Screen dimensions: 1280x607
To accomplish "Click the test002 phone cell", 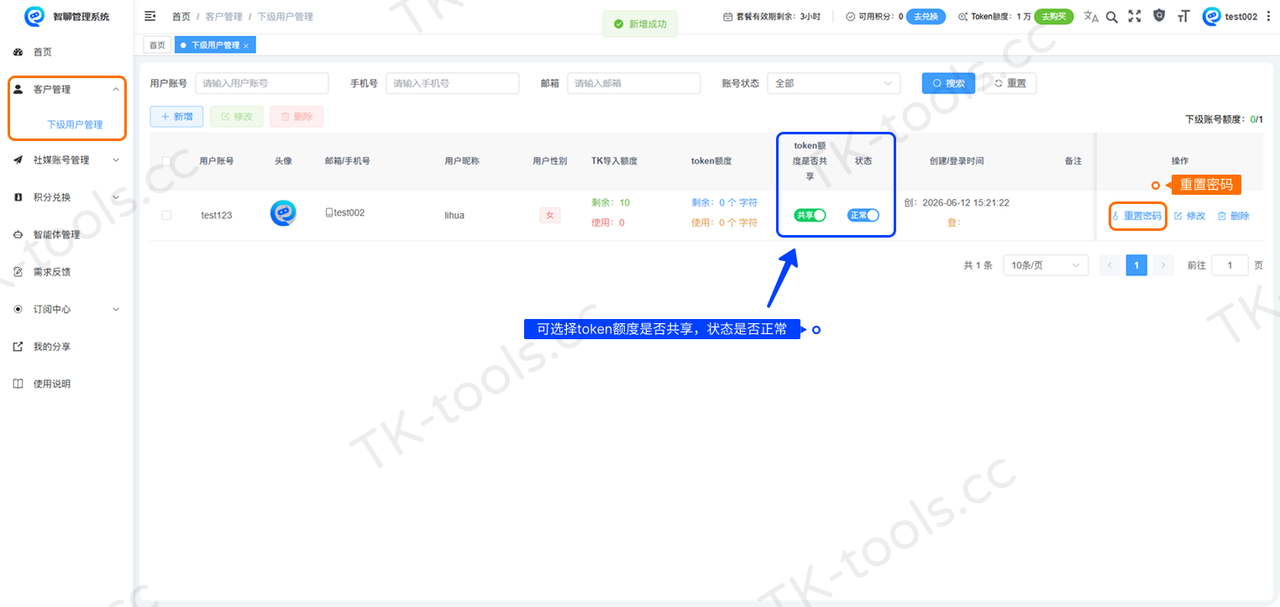I will pyautogui.click(x=345, y=213).
